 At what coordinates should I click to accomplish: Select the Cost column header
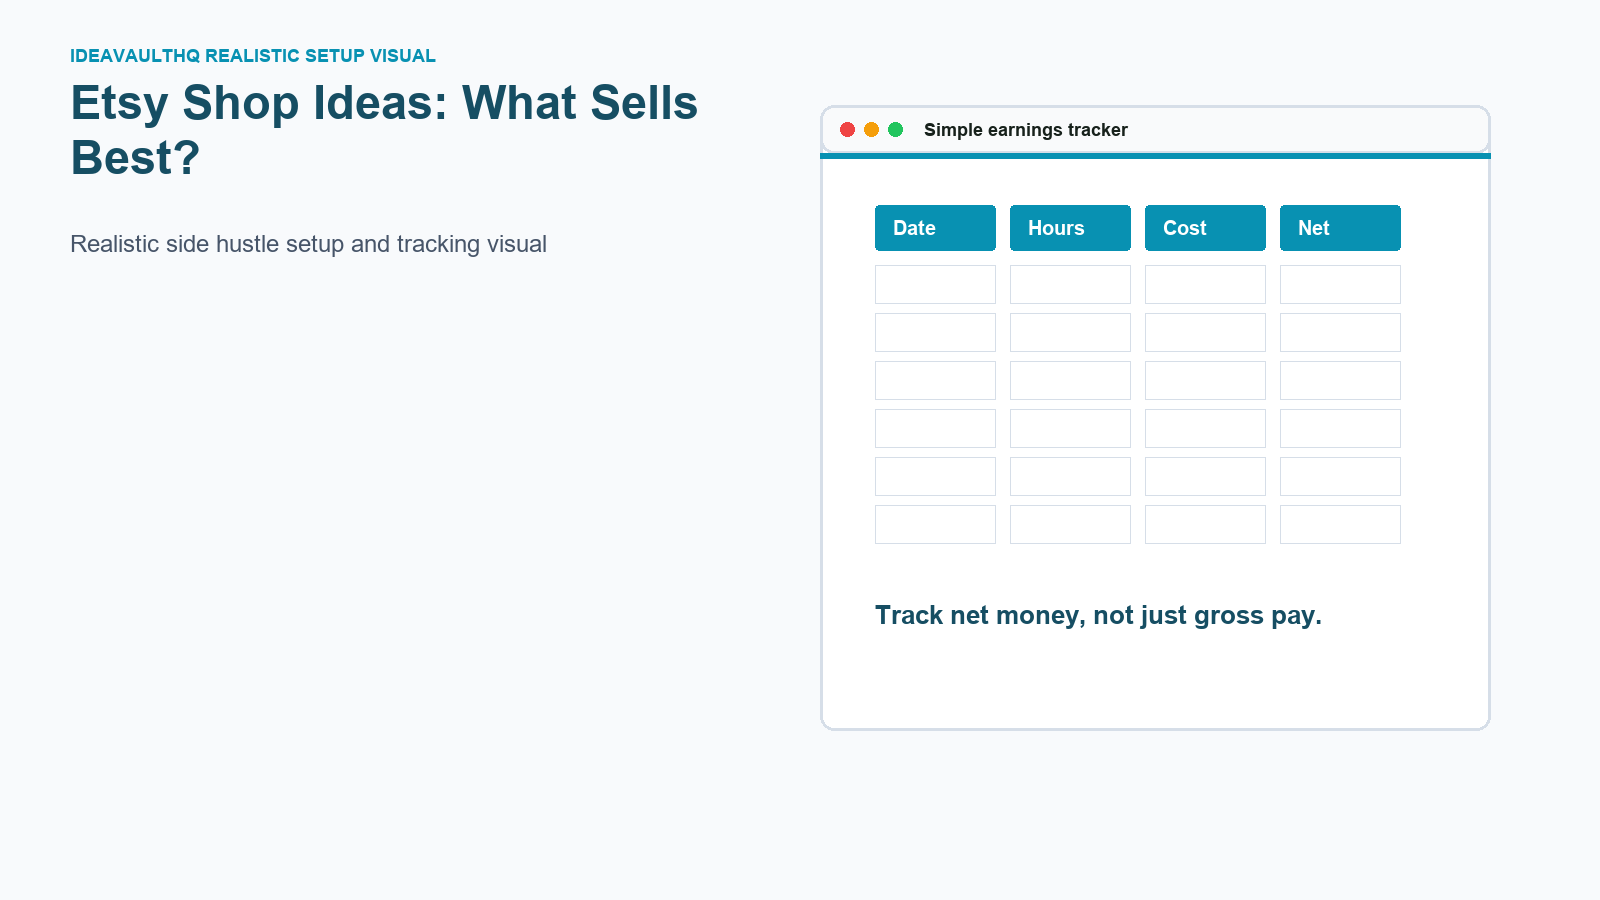click(1205, 228)
